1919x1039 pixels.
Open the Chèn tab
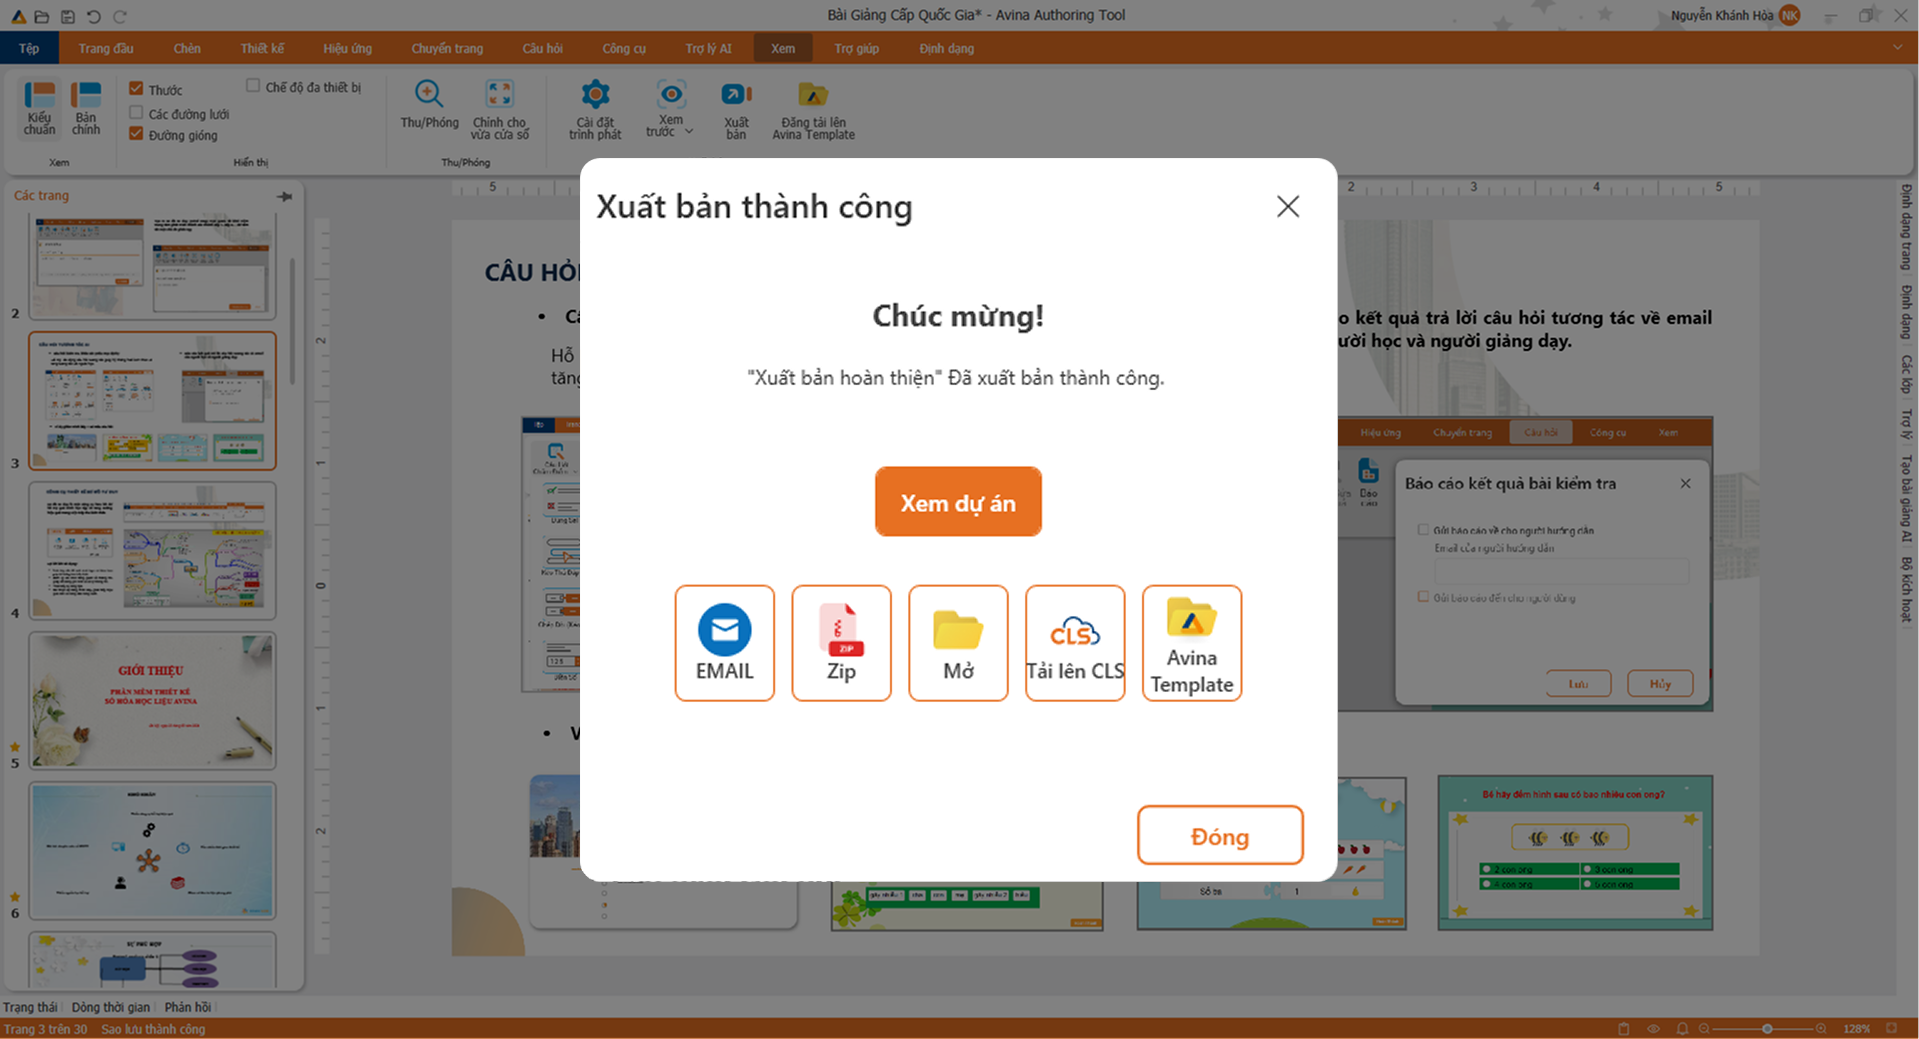click(187, 48)
